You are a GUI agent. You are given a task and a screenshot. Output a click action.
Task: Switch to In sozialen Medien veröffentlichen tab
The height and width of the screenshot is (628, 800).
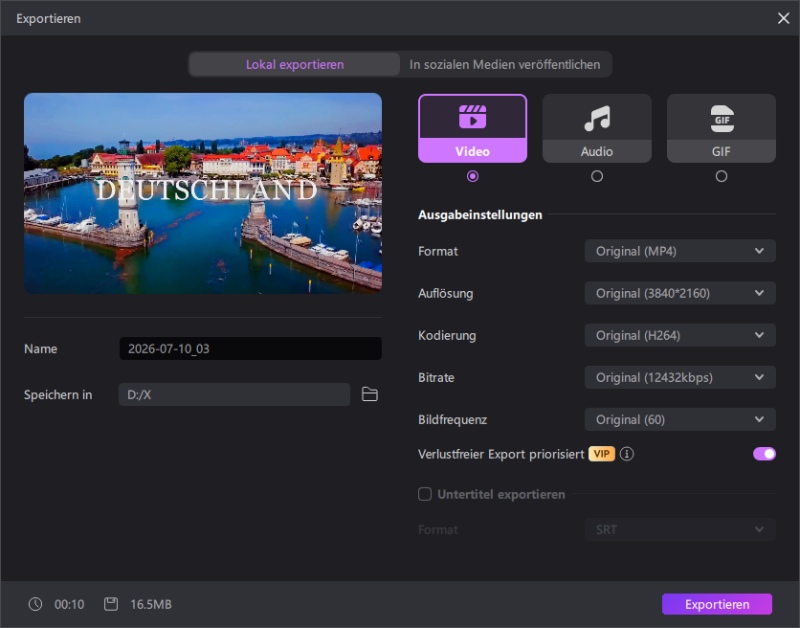point(505,64)
